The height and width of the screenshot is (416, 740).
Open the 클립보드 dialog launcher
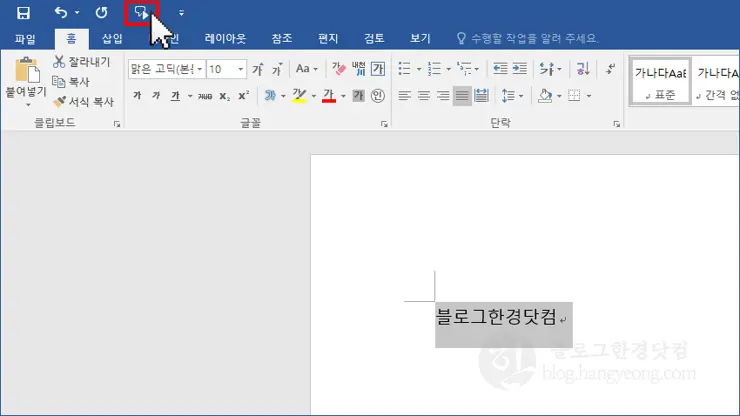(x=117, y=124)
